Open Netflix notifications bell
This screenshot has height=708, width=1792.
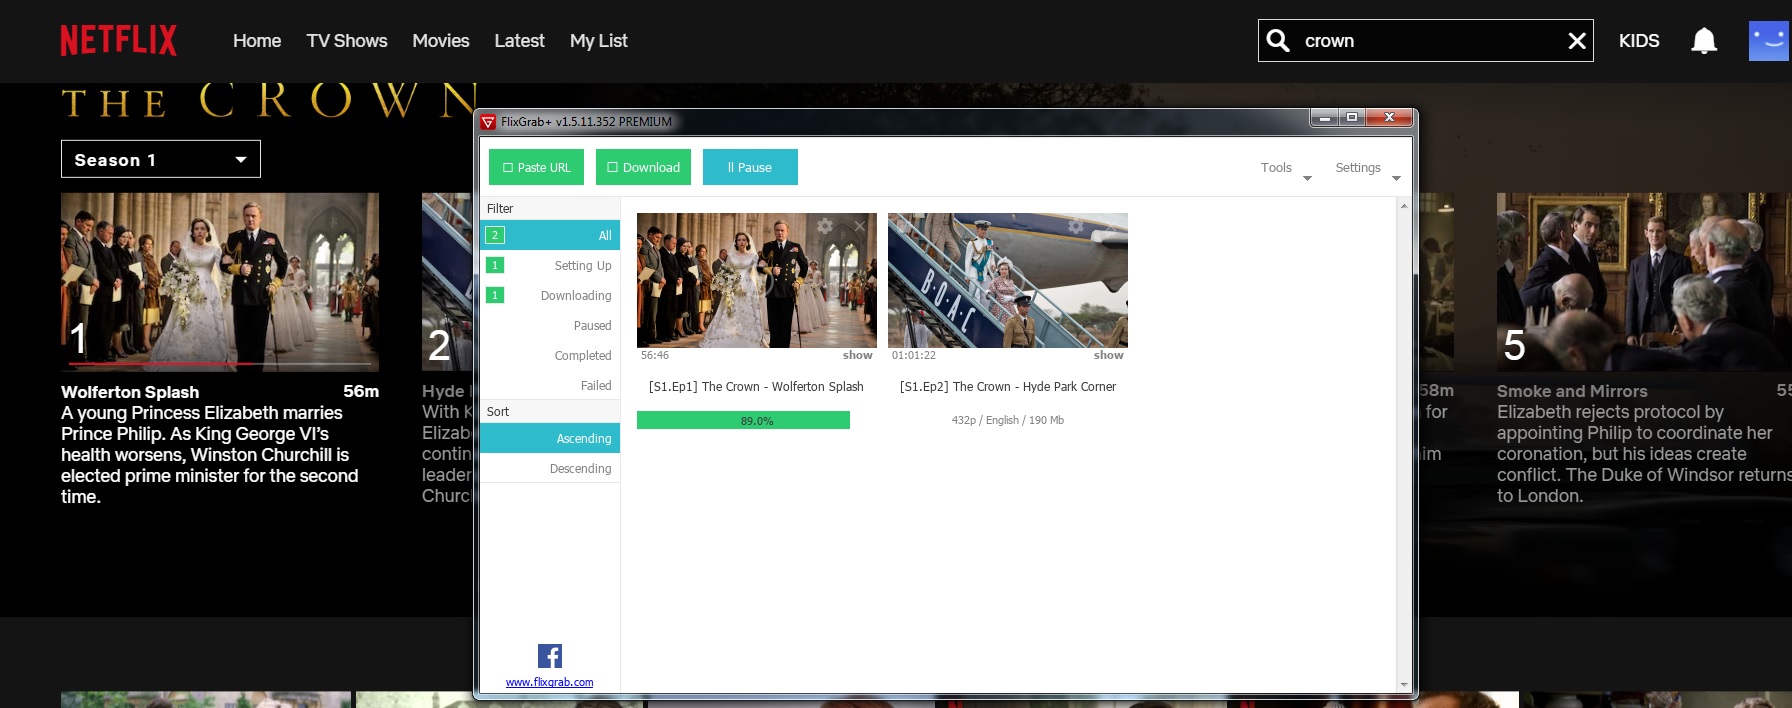1704,41
